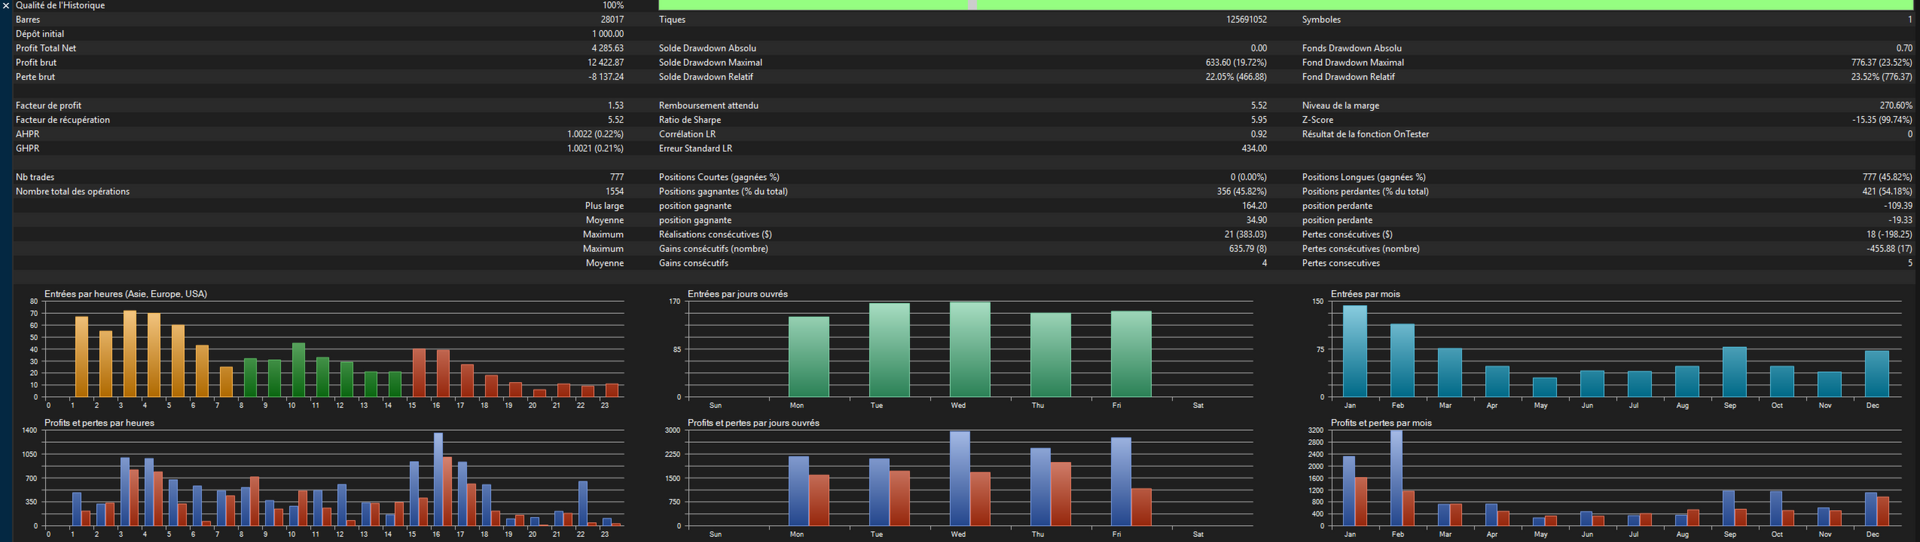Image resolution: width=1920 pixels, height=542 pixels.
Task: Click the "Facteur de récupération" label
Action: [x=63, y=120]
